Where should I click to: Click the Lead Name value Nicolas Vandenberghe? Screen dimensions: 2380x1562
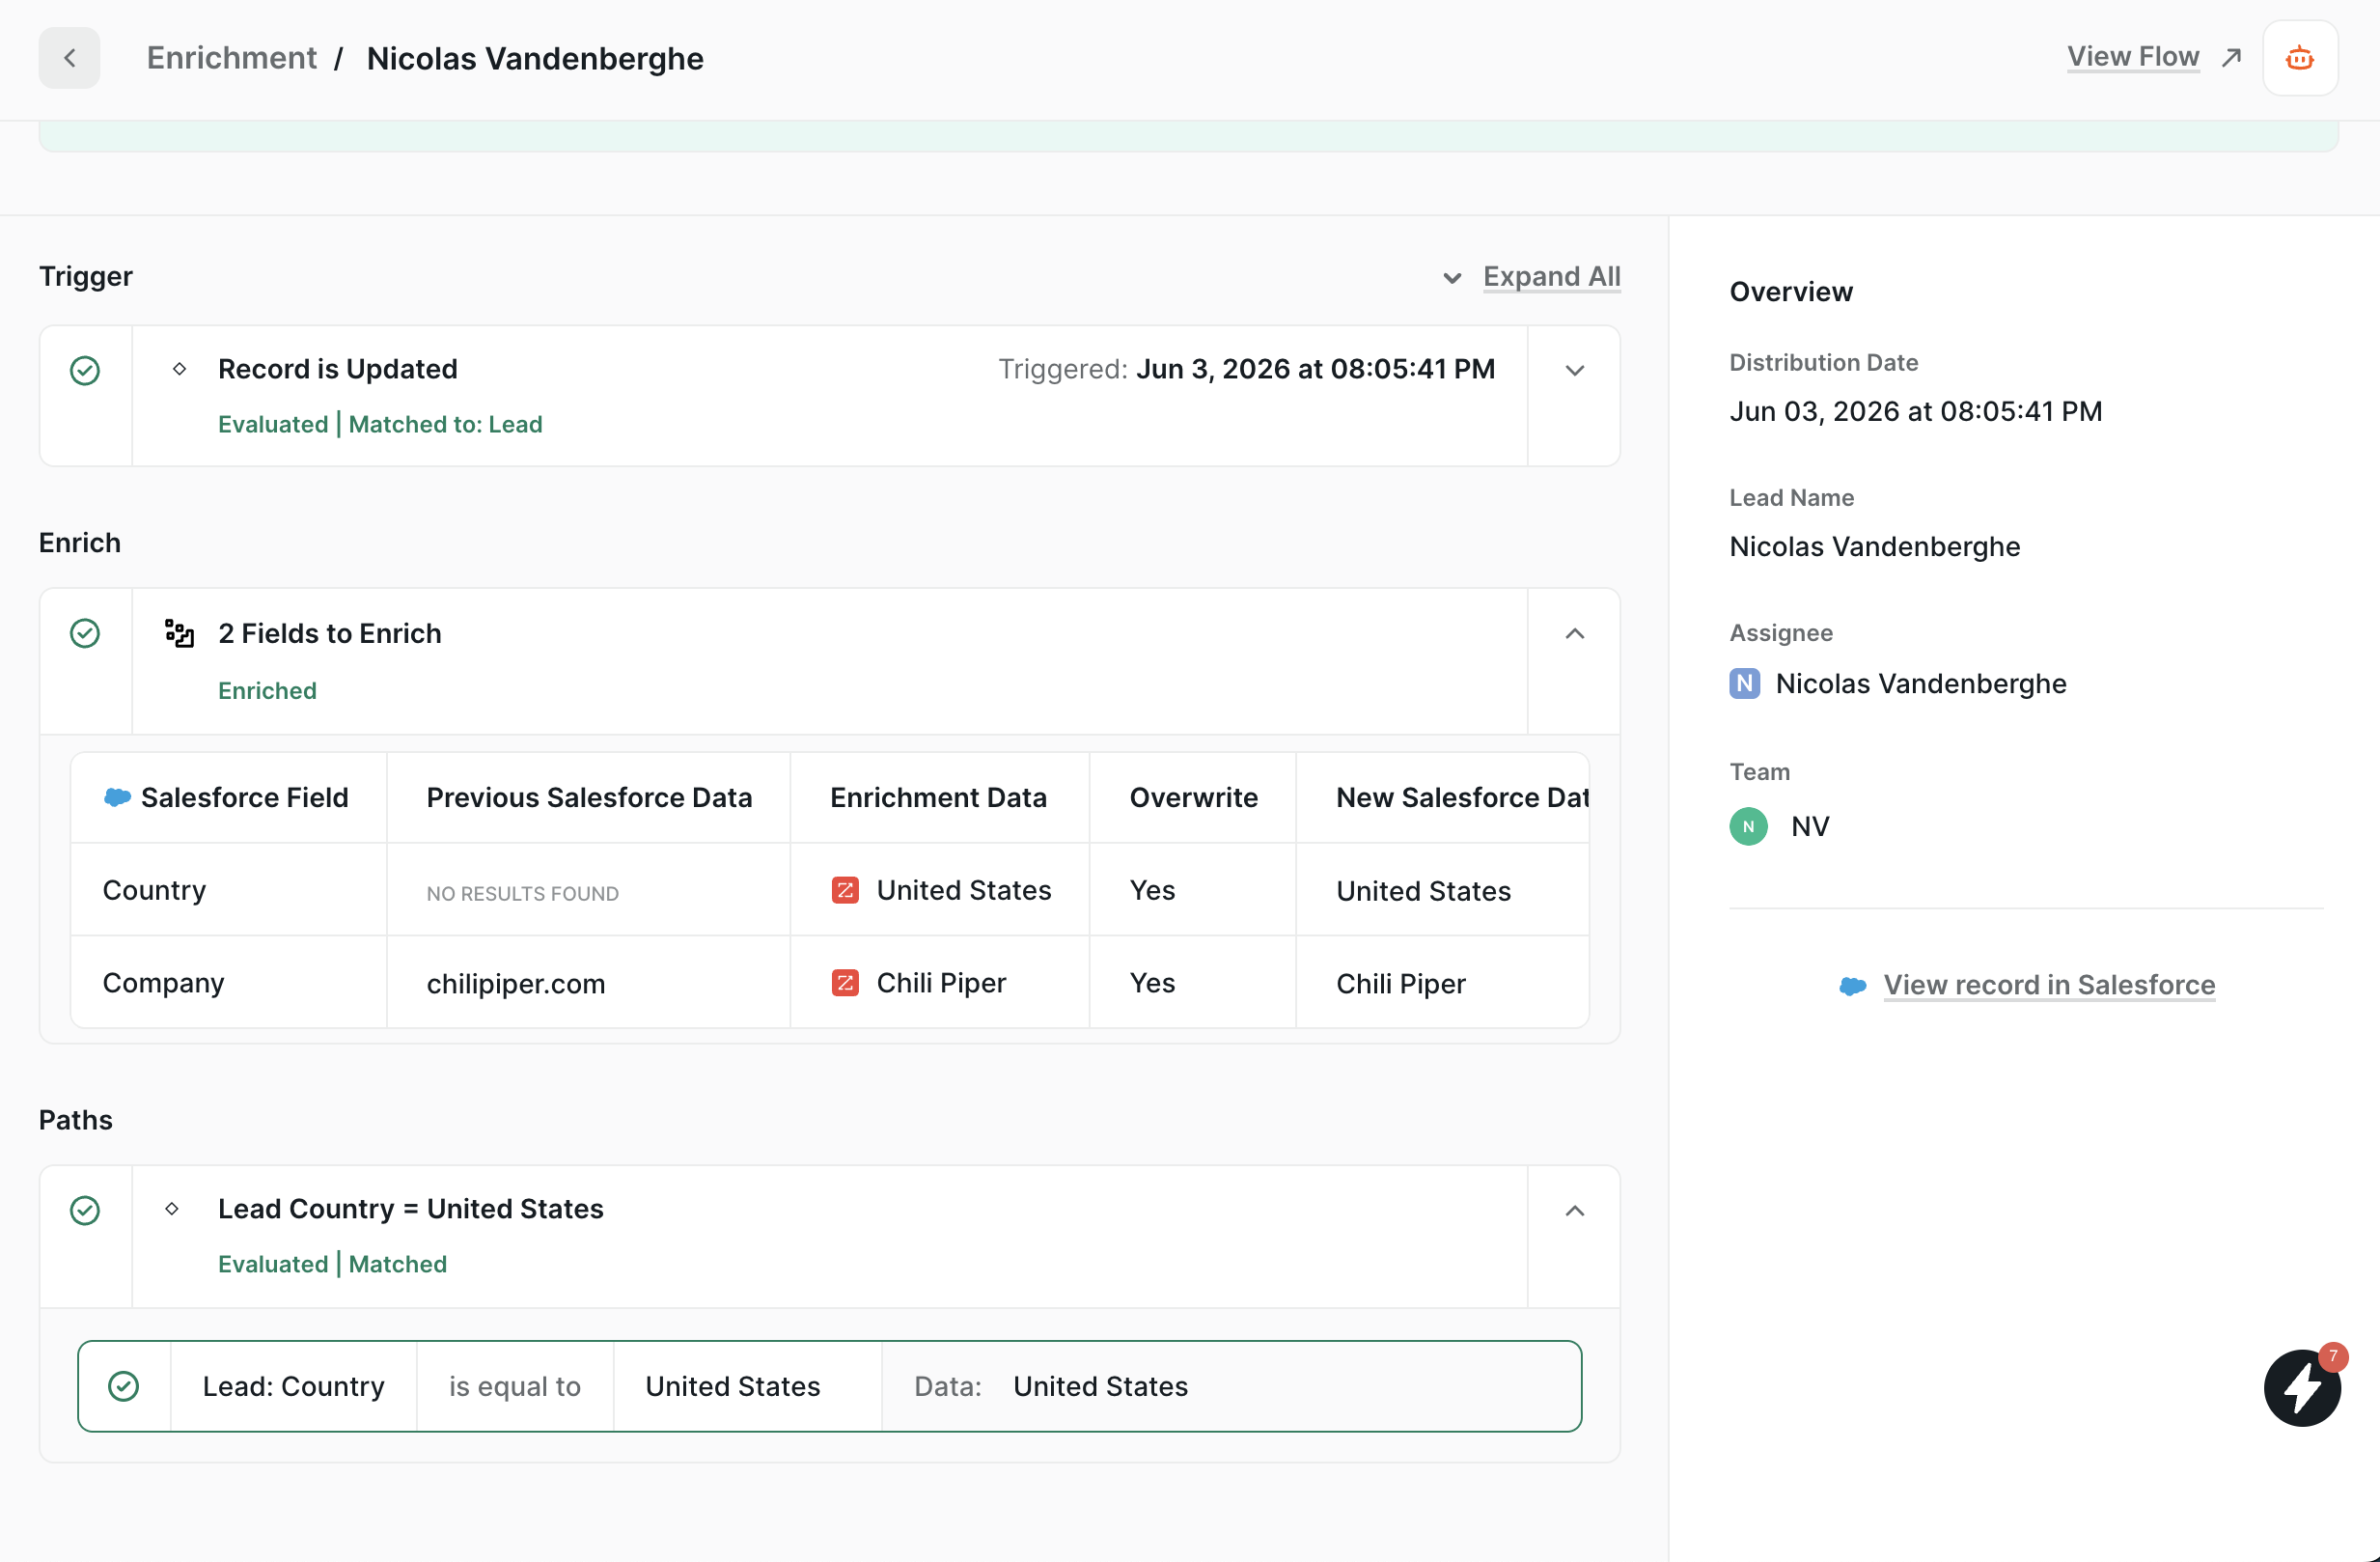click(x=1874, y=547)
